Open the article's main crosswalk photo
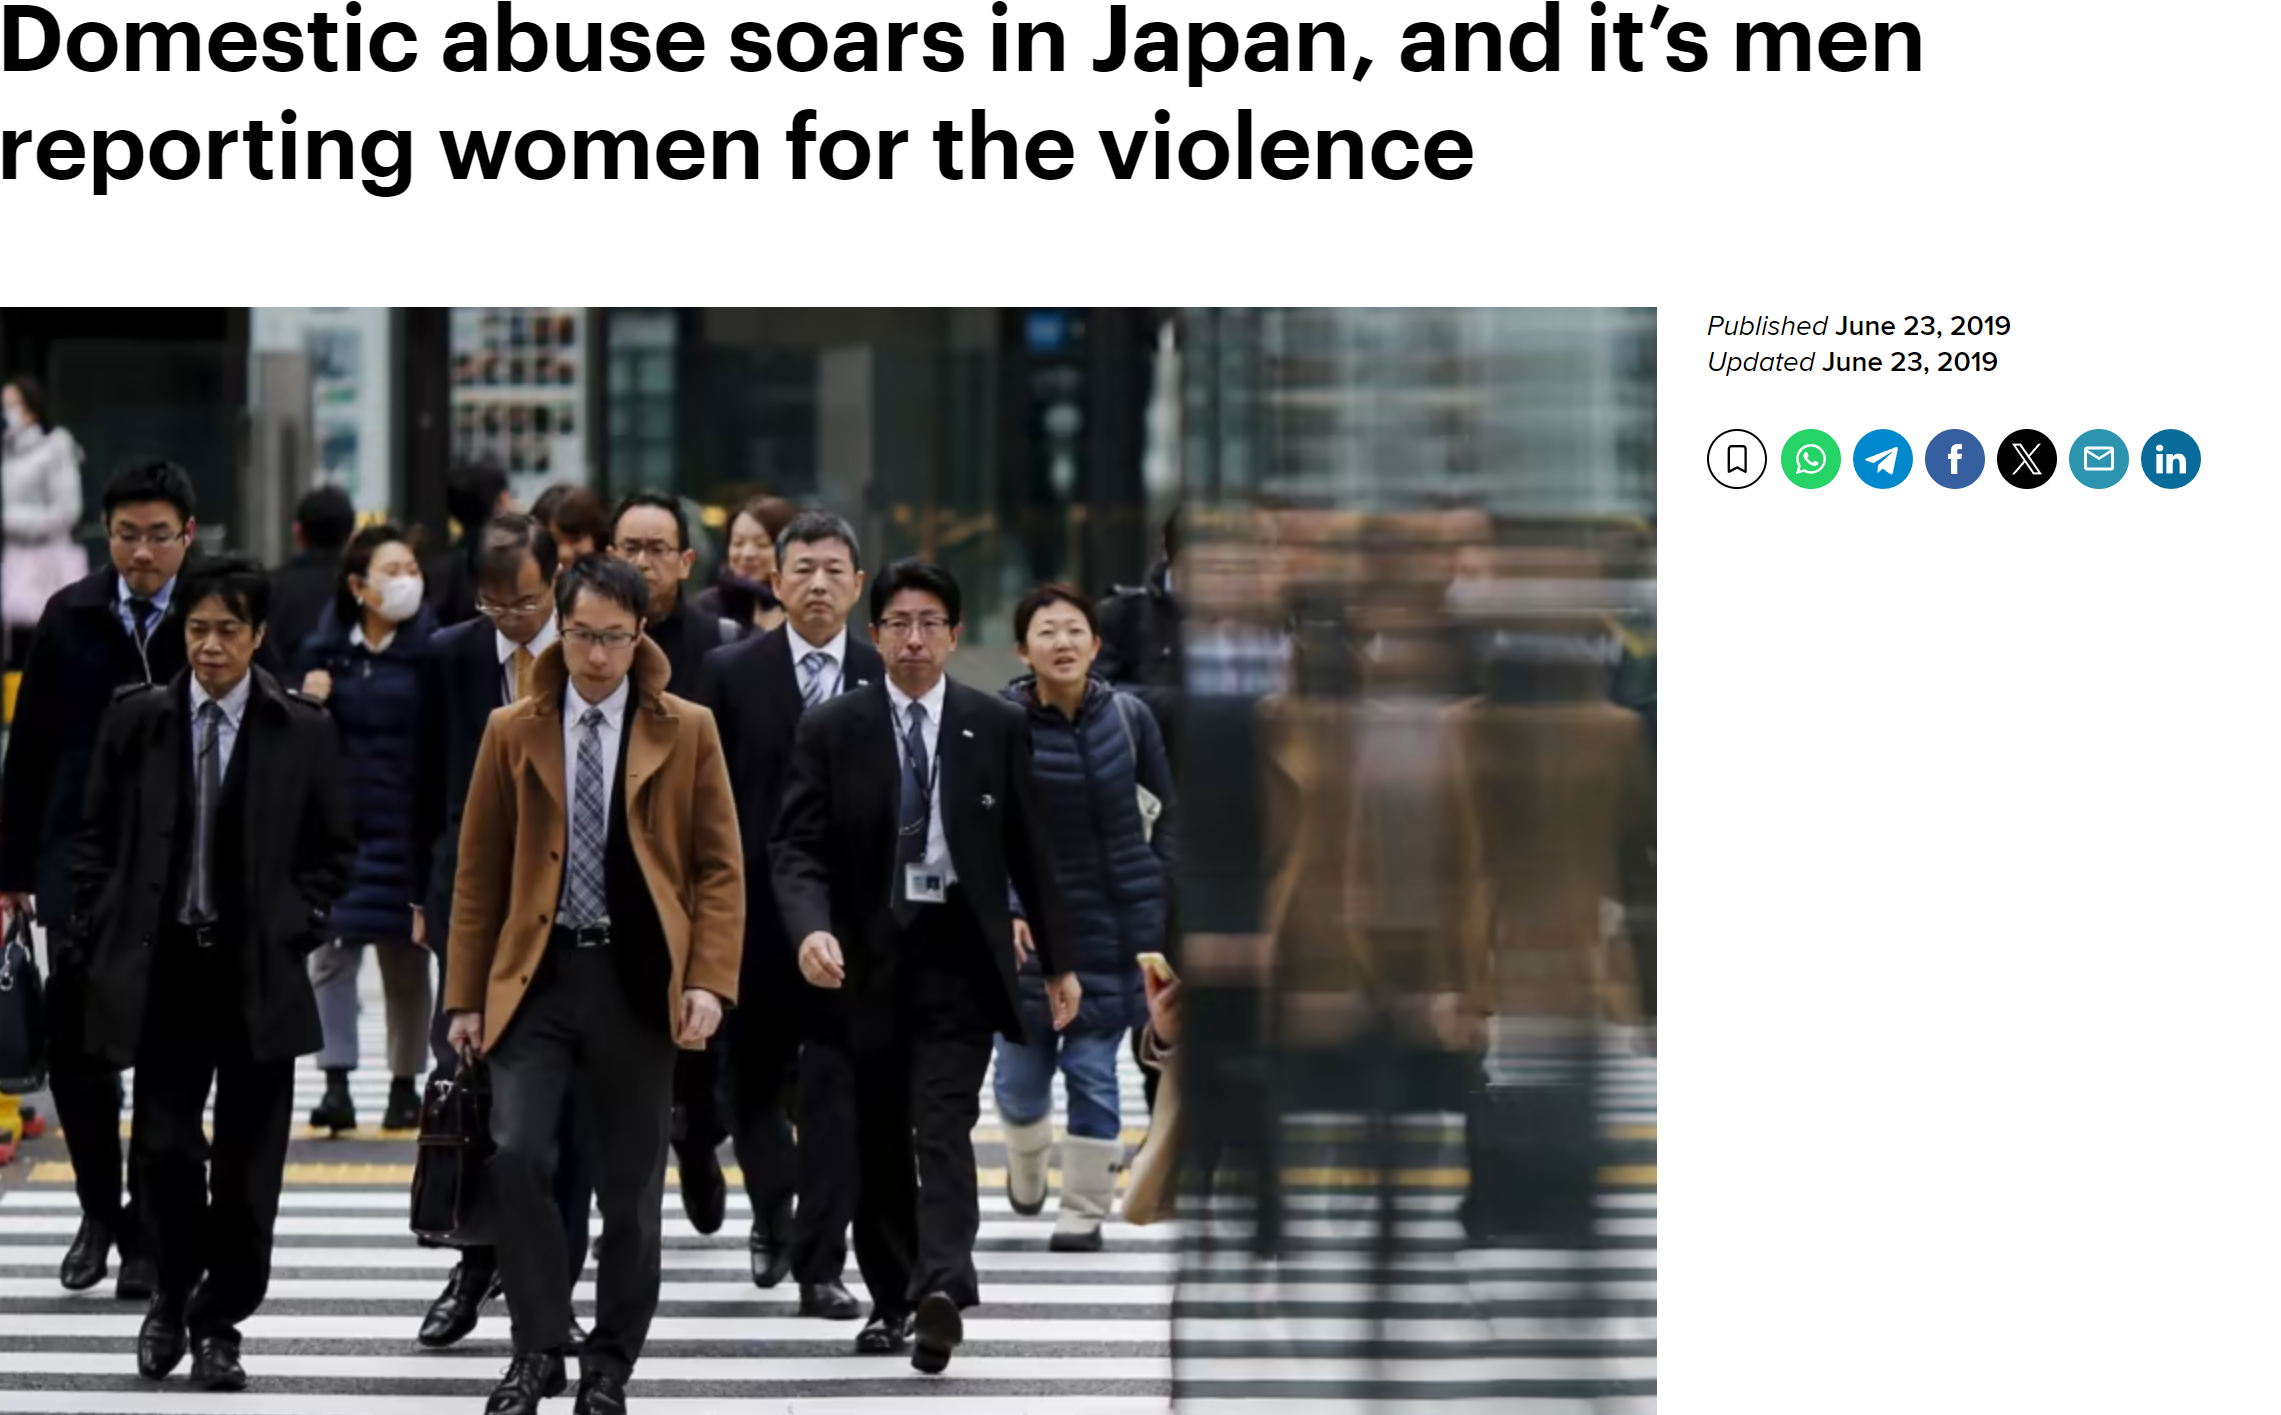 (828, 860)
